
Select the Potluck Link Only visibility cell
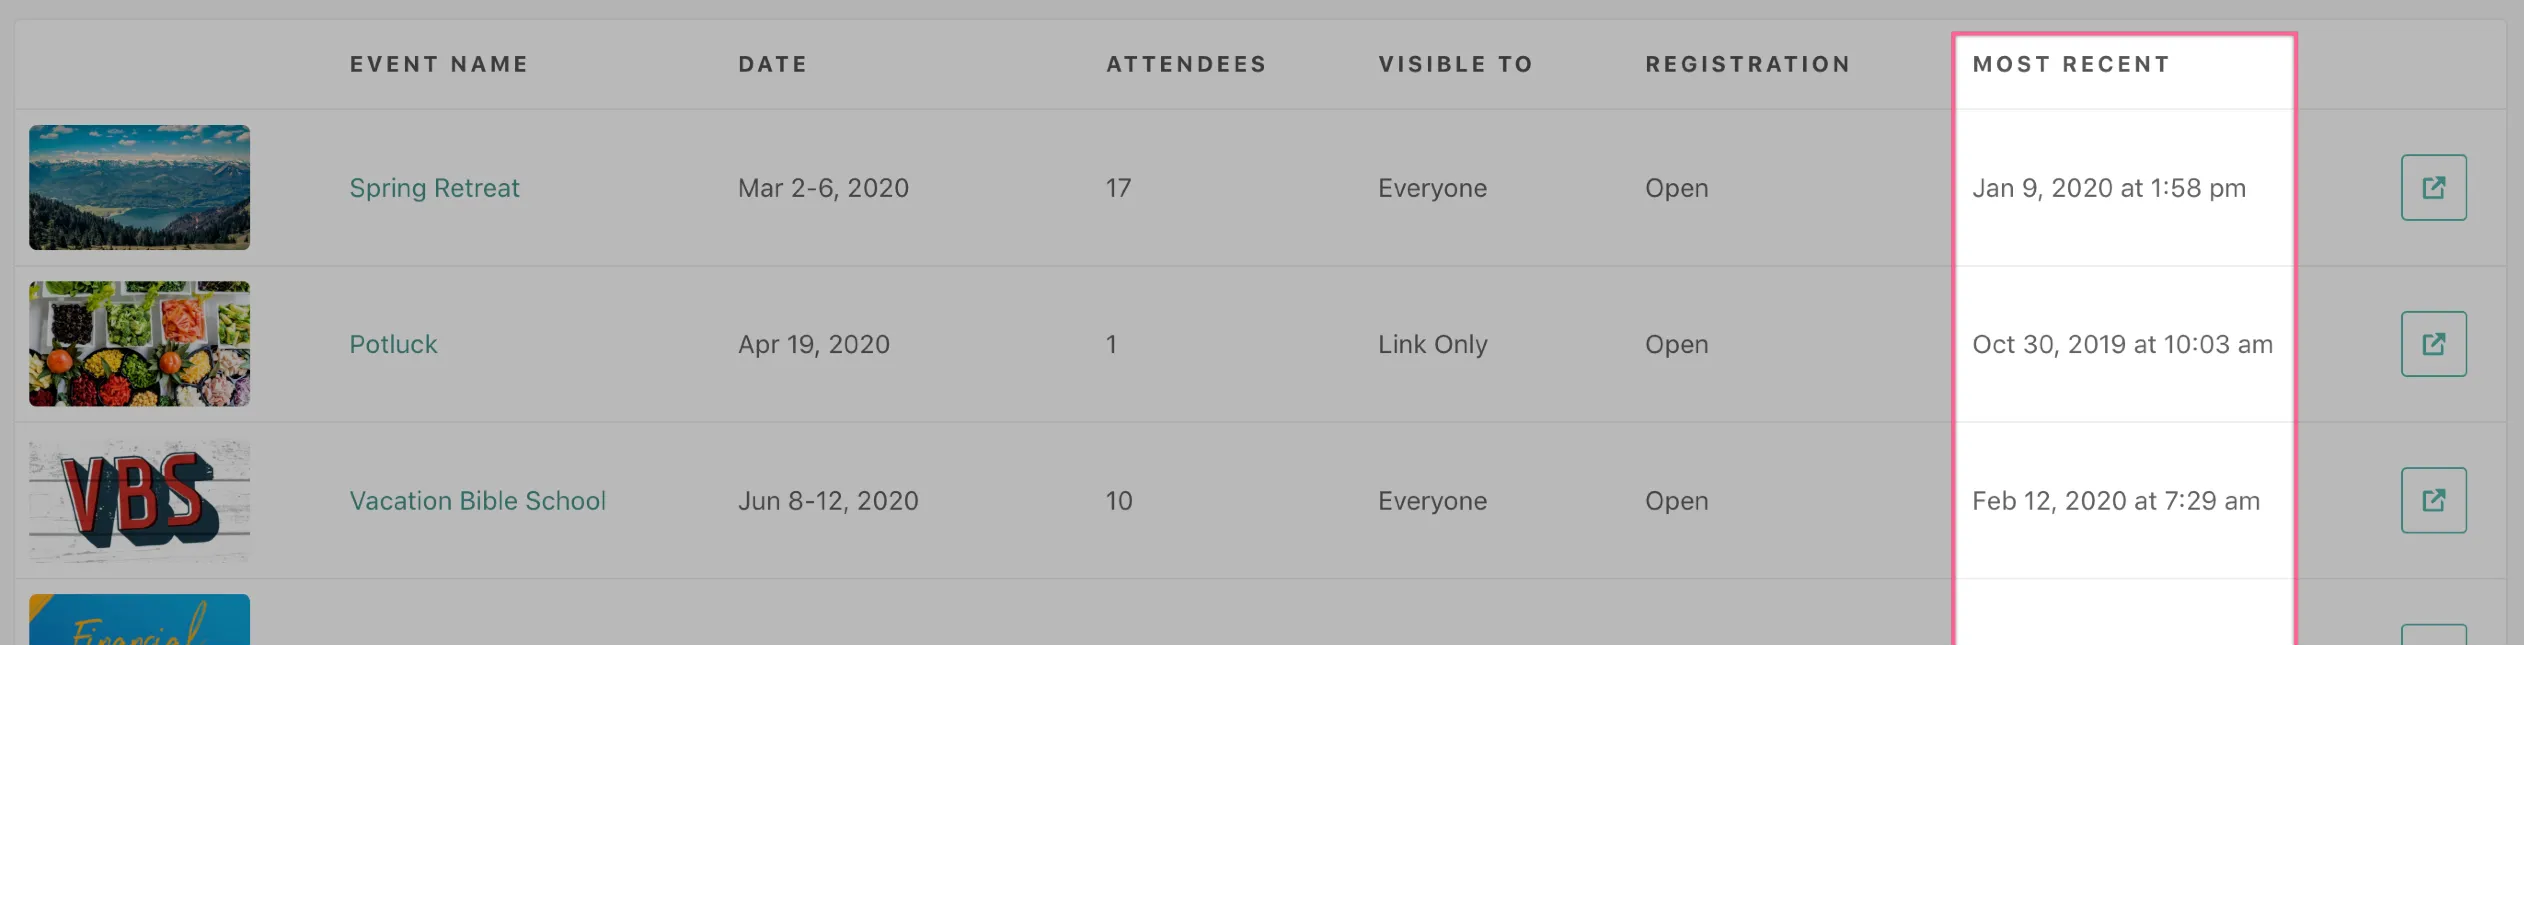click(x=1432, y=344)
